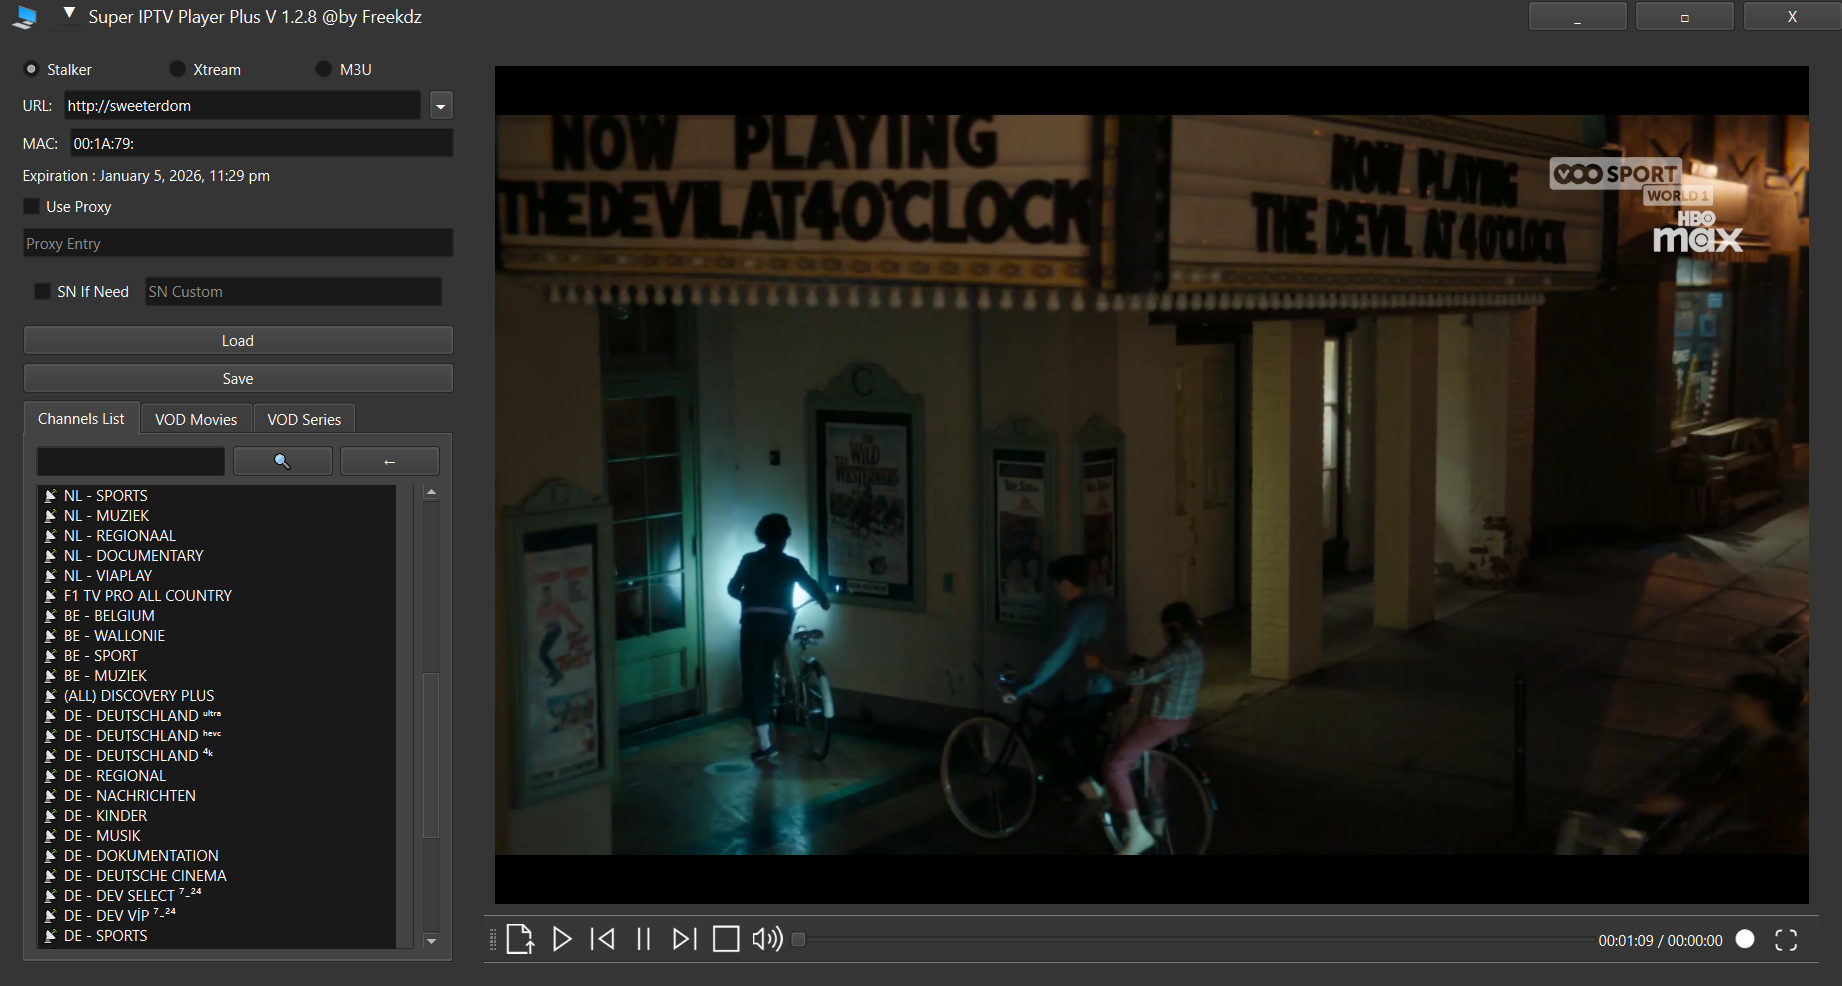Click the magnifier search button
The image size is (1842, 986).
coord(283,461)
